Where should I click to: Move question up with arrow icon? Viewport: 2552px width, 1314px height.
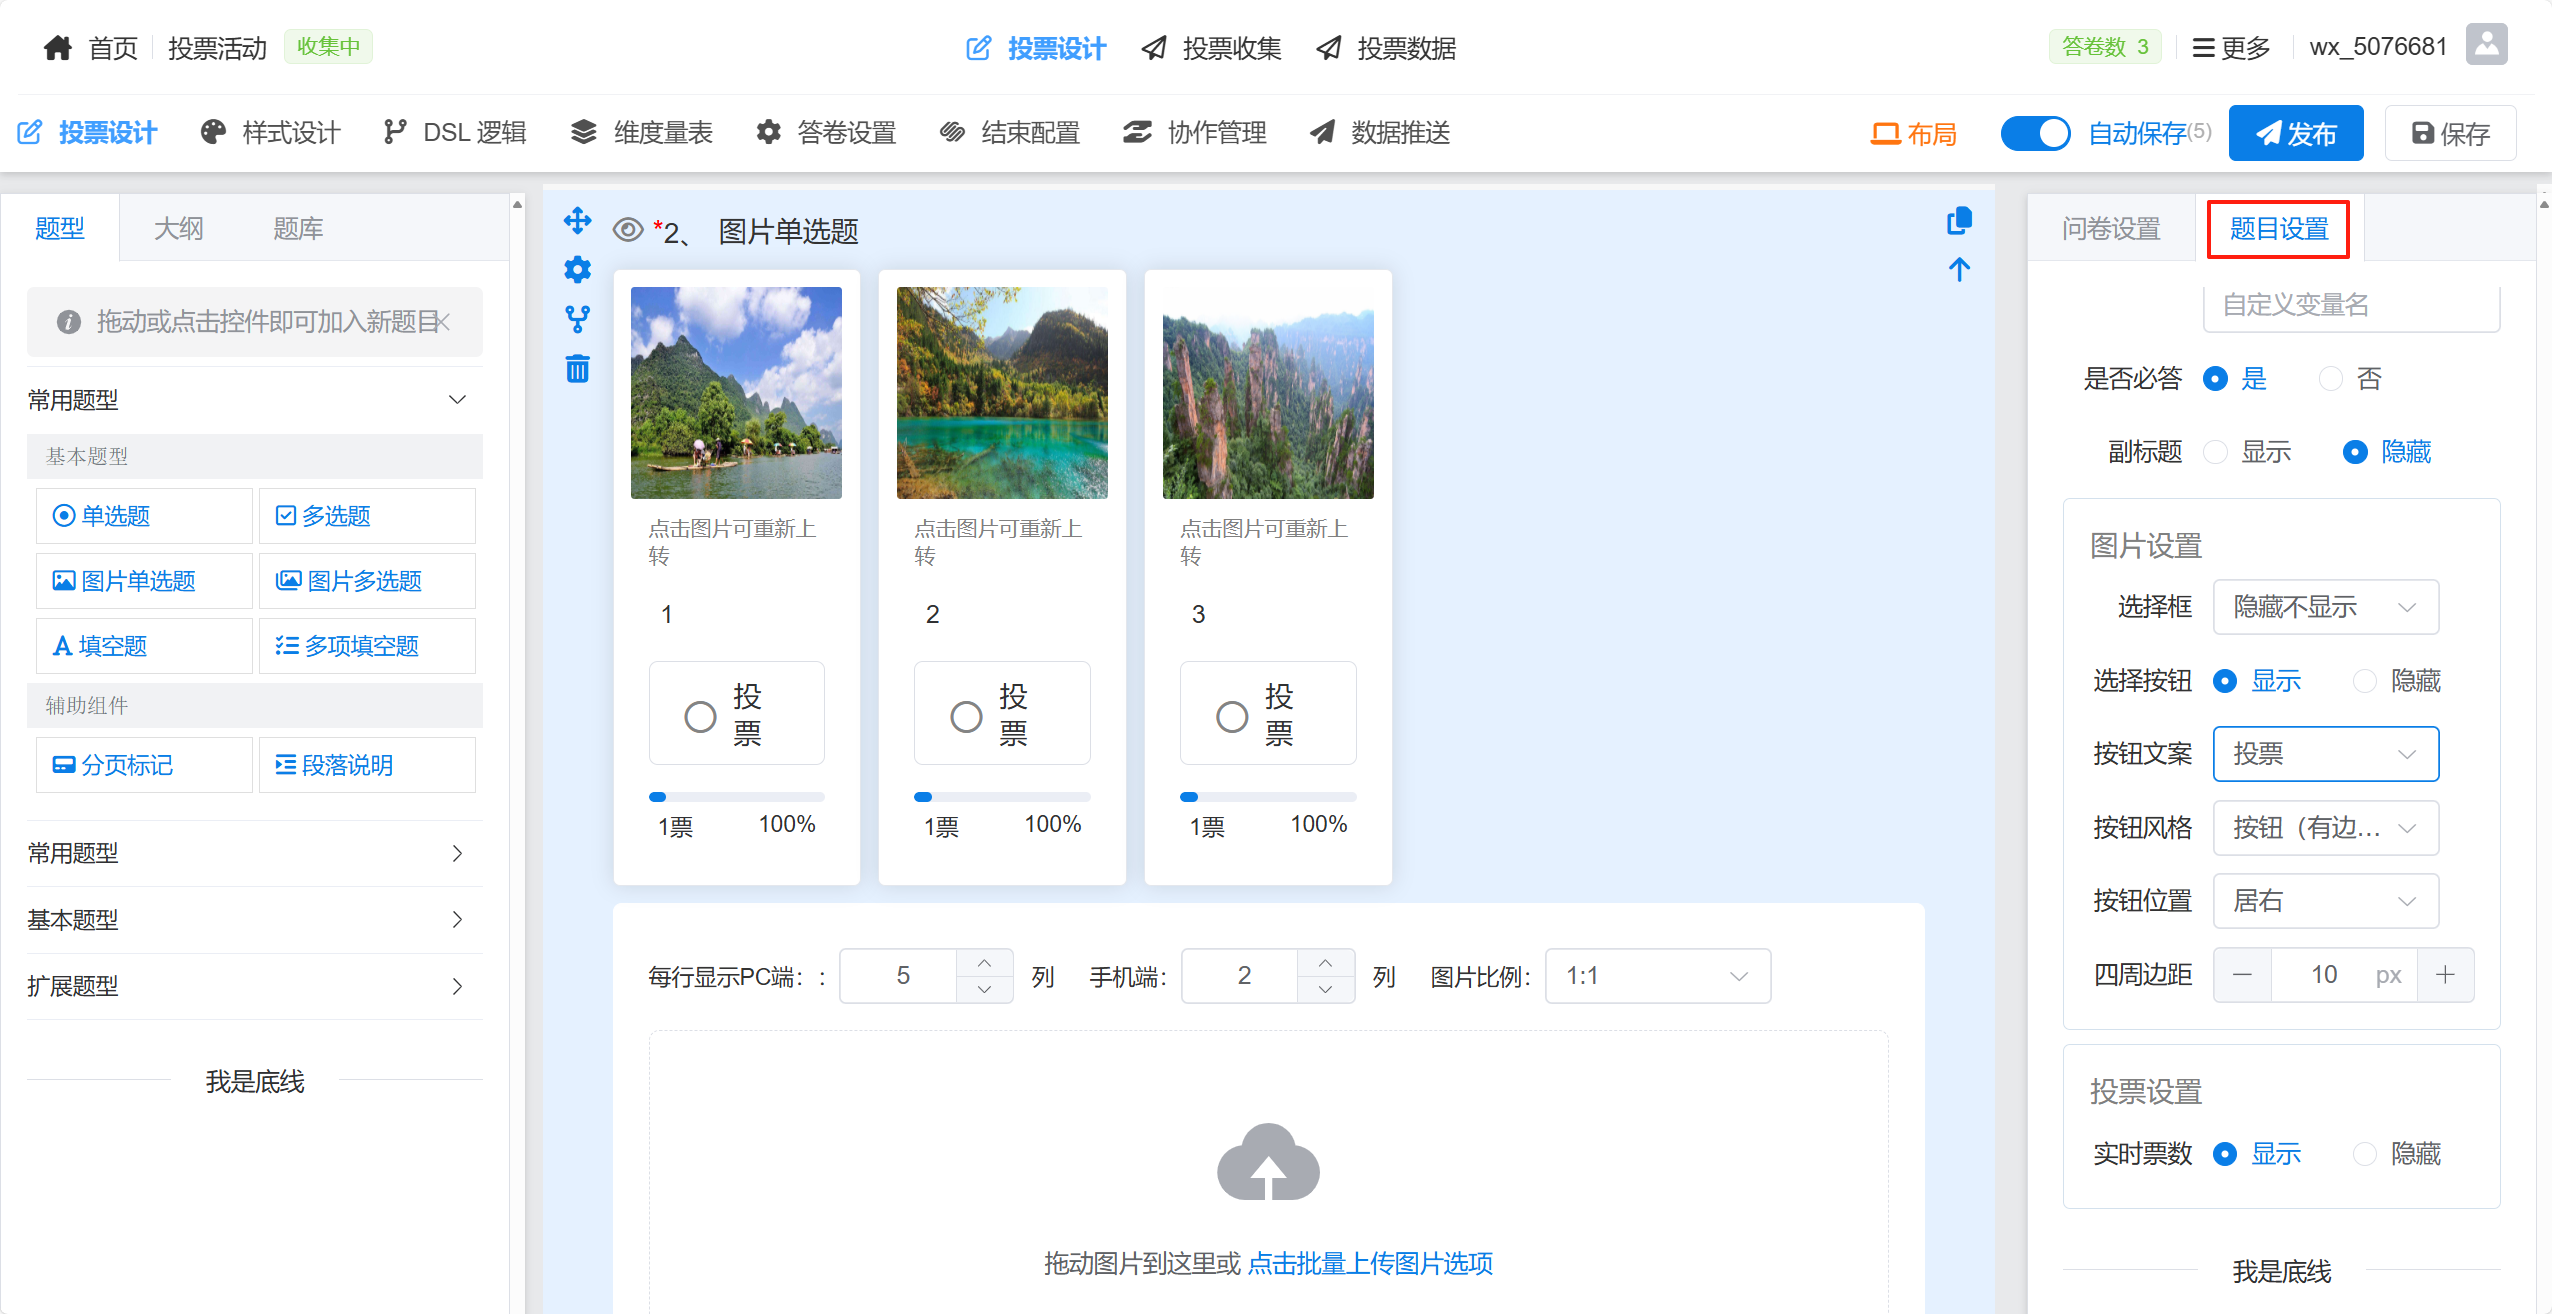[1959, 269]
